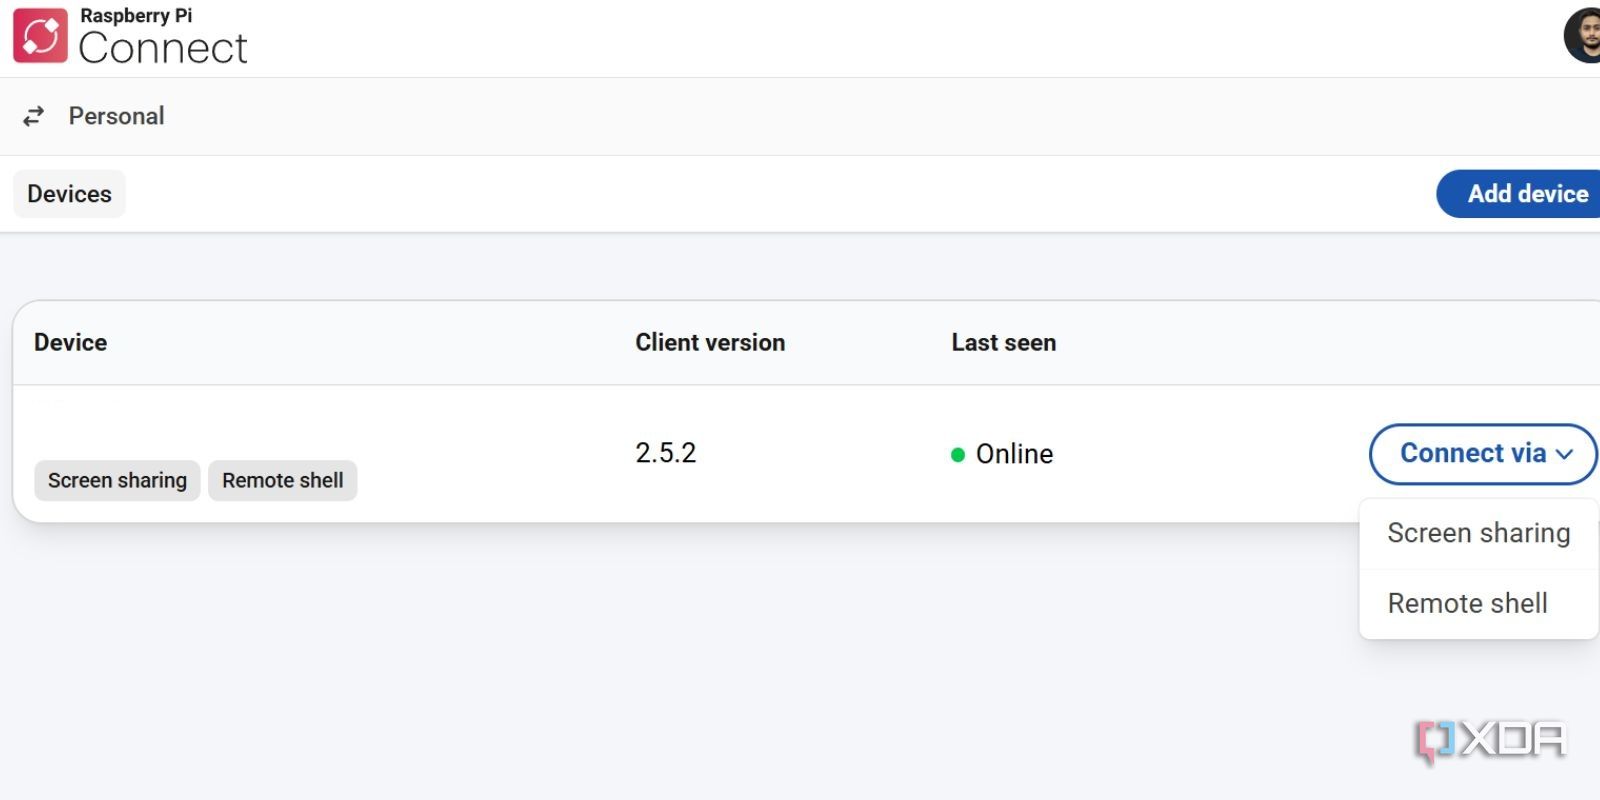The height and width of the screenshot is (800, 1600).
Task: Select the Devices tab
Action: click(x=69, y=194)
